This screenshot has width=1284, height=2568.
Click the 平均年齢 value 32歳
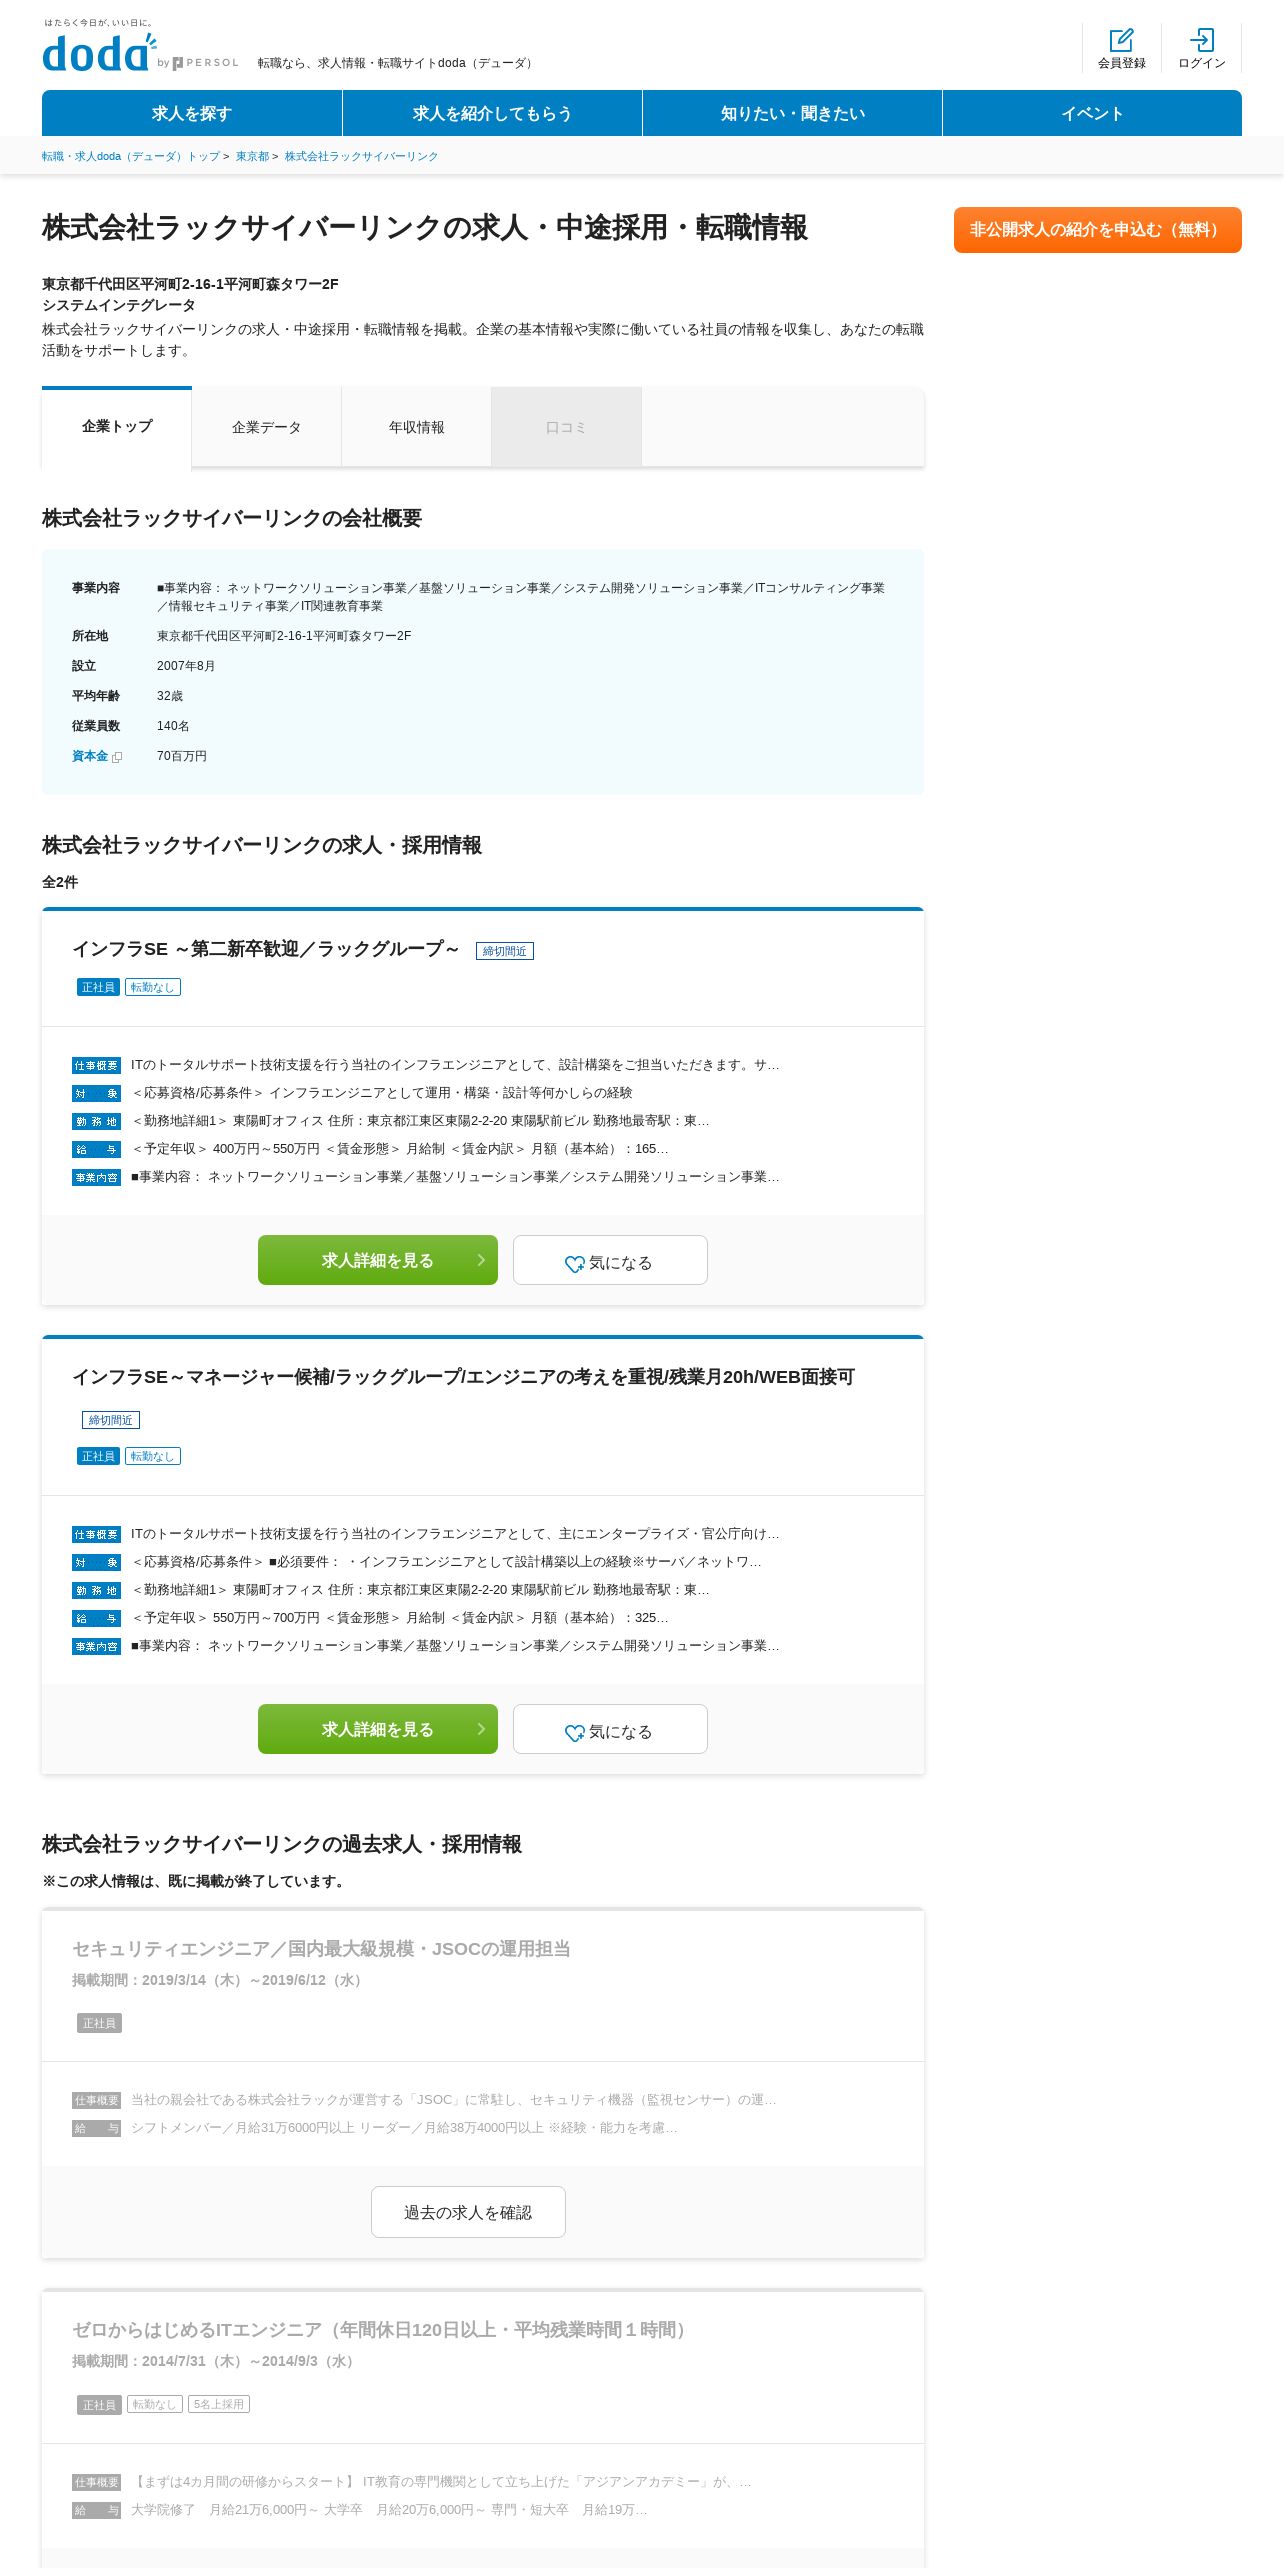click(170, 696)
